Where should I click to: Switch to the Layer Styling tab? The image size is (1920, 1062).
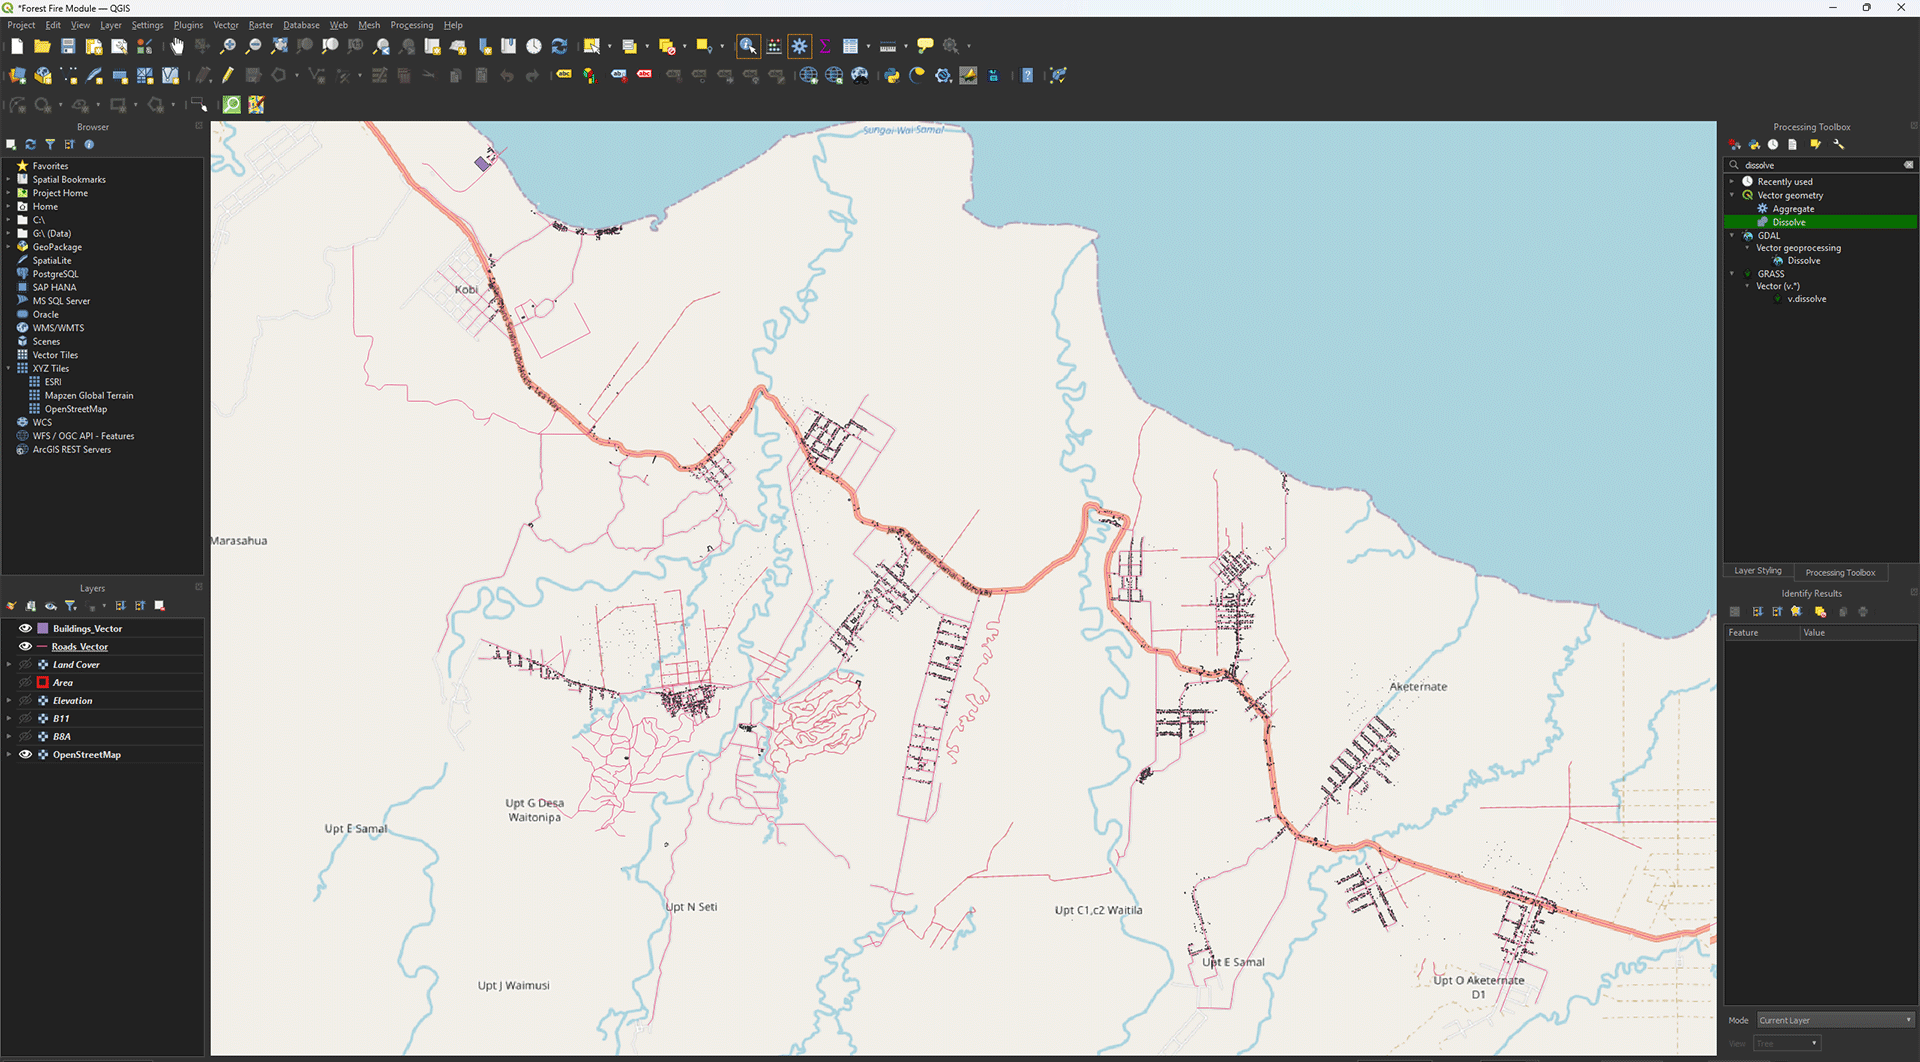(x=1757, y=571)
